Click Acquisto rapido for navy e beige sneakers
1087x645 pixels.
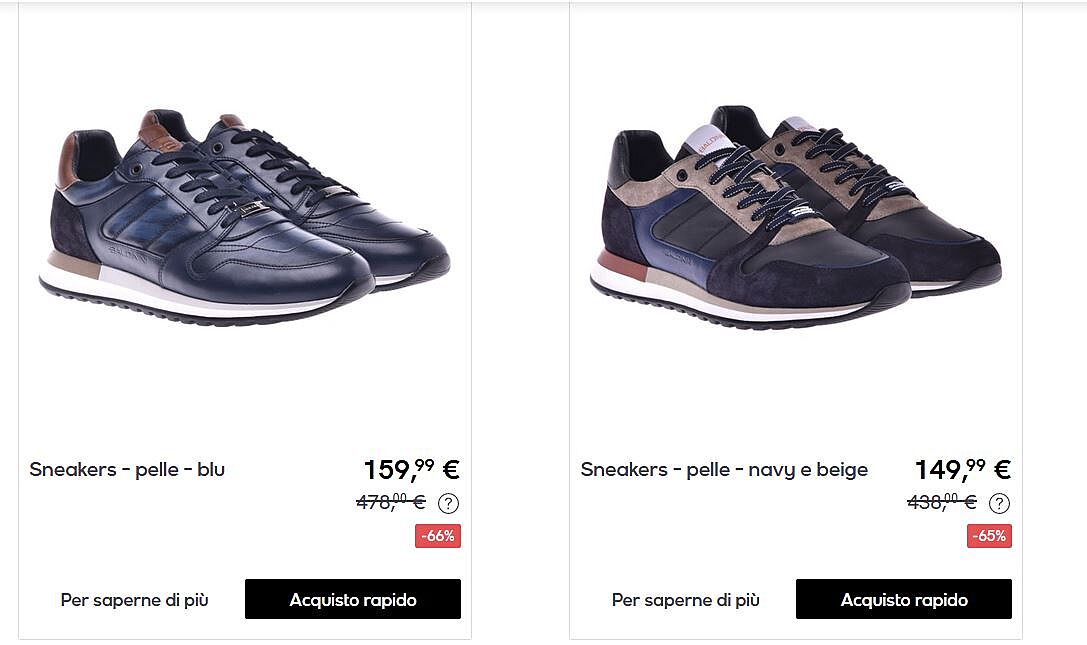click(x=904, y=599)
